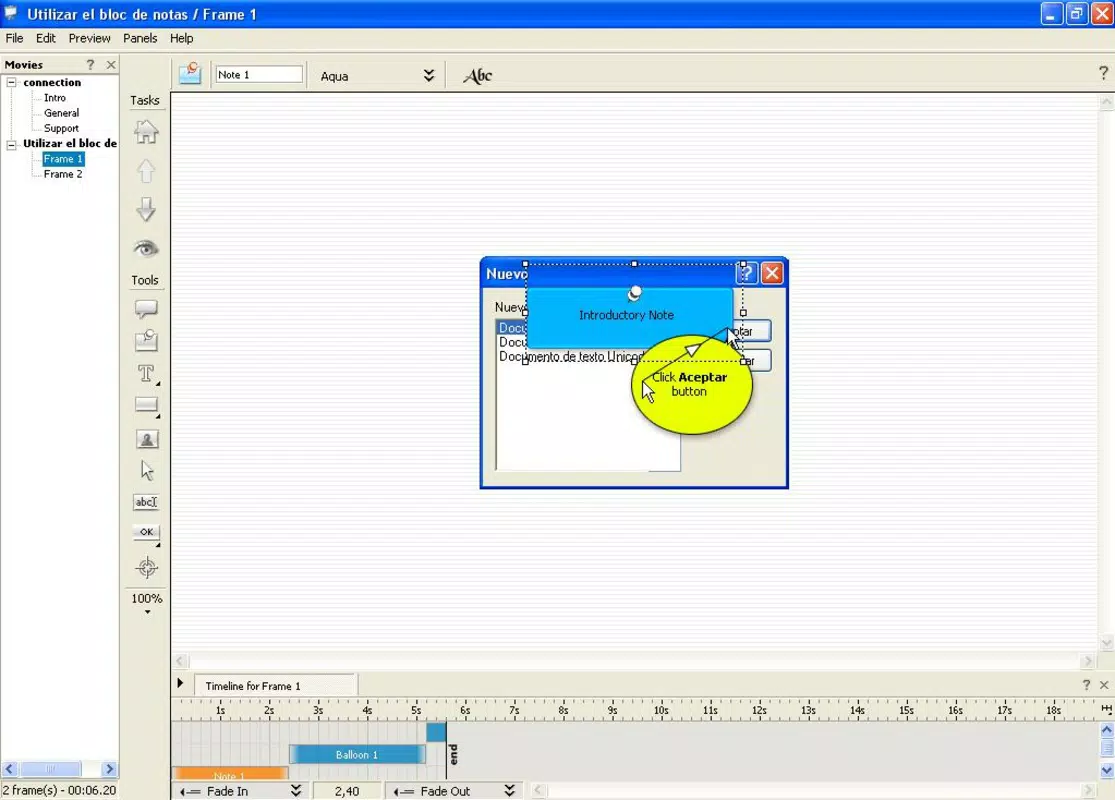1115x800 pixels.
Task: Click the timeline panel help icon
Action: (x=1086, y=685)
